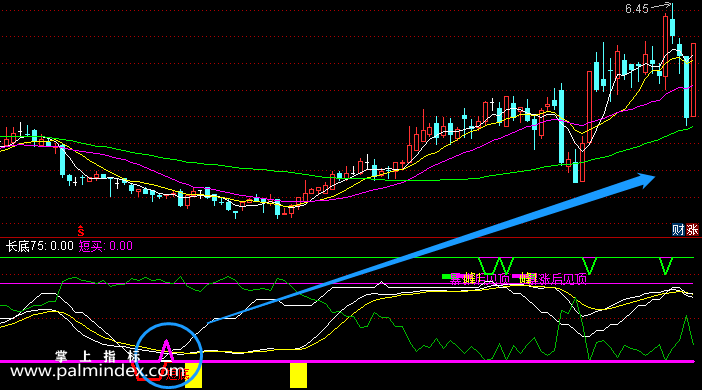702x390 pixels.
Task: Click the second yellow signal bar
Action: 298,375
